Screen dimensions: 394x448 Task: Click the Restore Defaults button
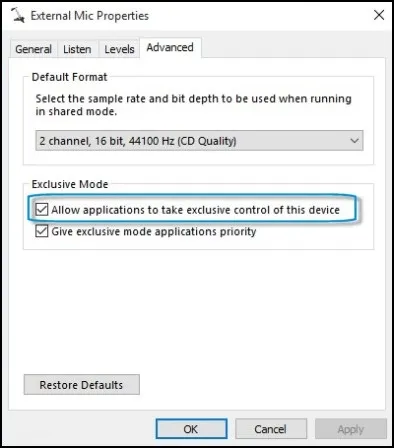pyautogui.click(x=82, y=385)
